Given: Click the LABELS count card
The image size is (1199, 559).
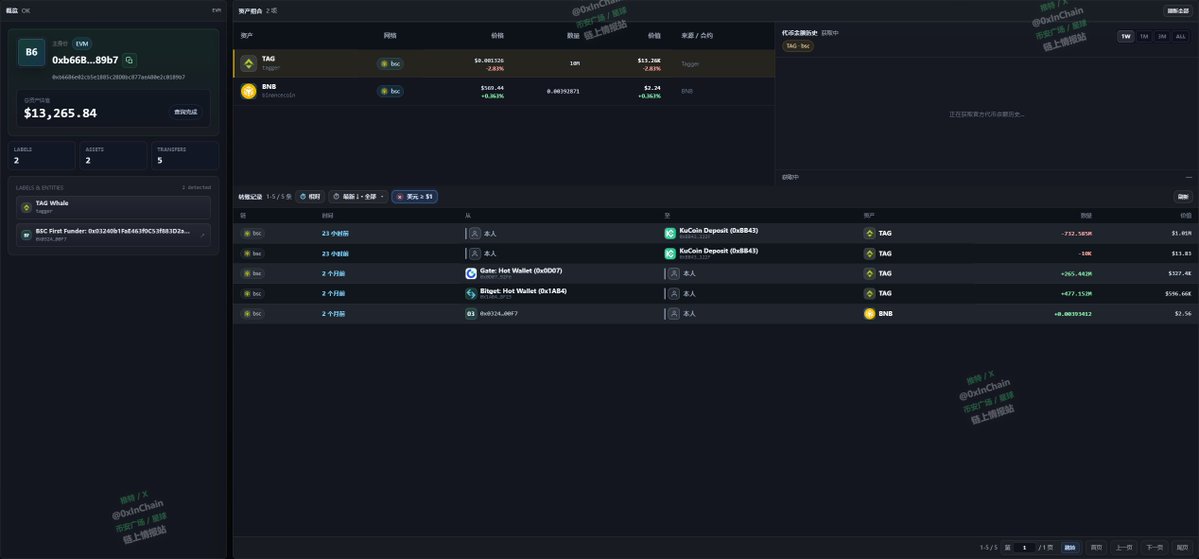Looking at the screenshot, I should [42, 155].
